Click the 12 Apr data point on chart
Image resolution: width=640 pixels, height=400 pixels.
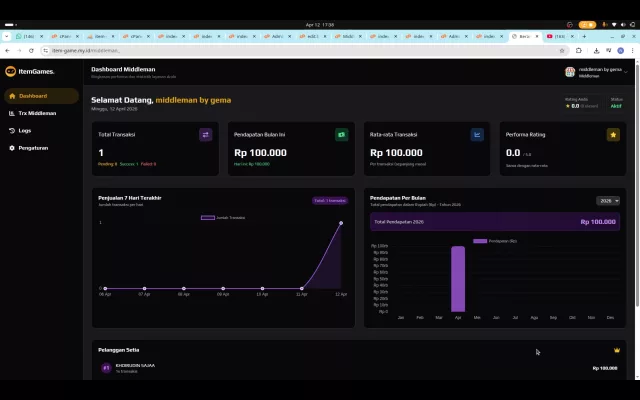click(x=341, y=223)
